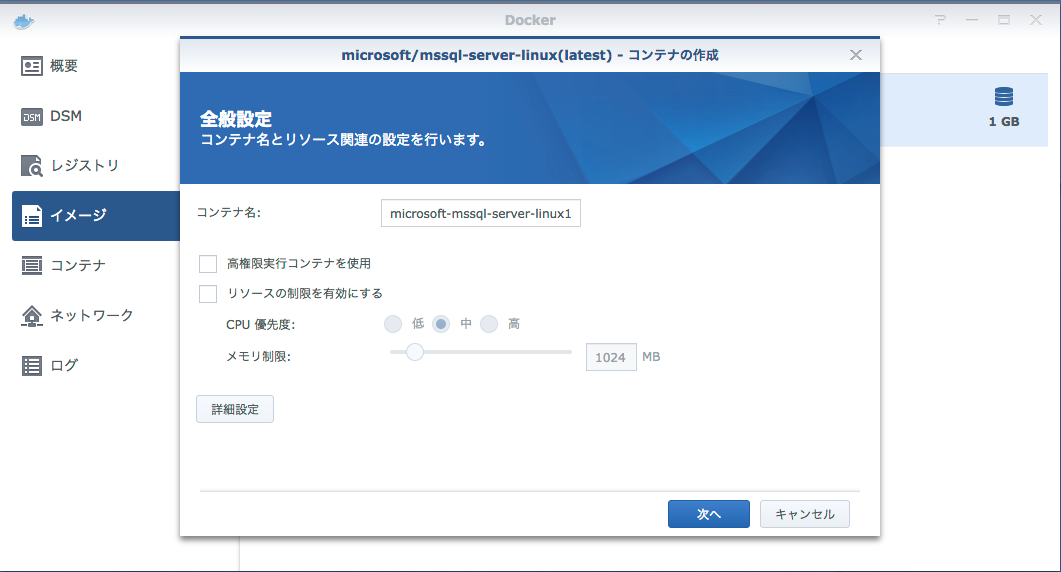Open 詳細設定 advanced settings
This screenshot has height=572, width=1061.
[235, 410]
